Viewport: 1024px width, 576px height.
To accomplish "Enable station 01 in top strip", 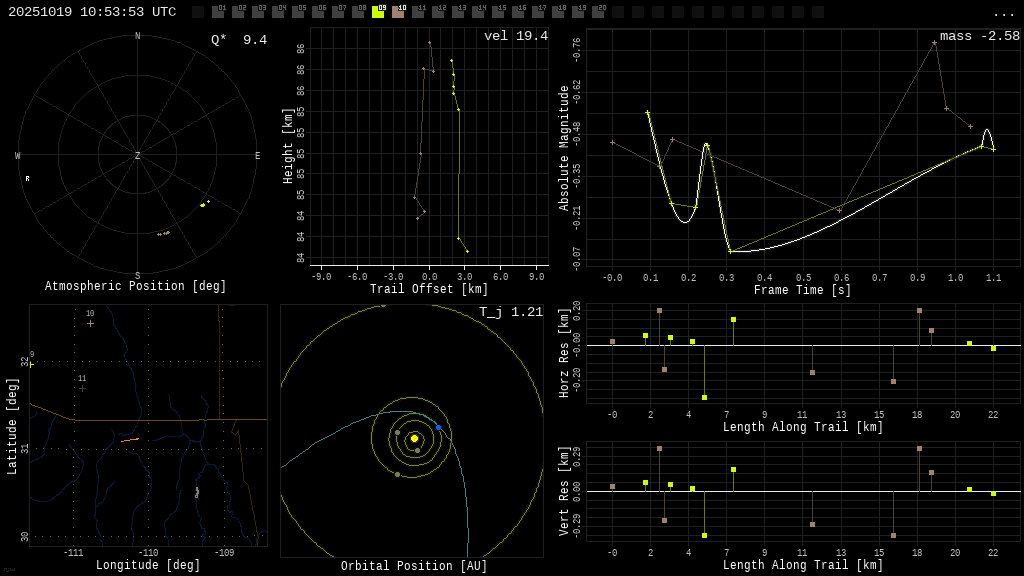I will [218, 12].
